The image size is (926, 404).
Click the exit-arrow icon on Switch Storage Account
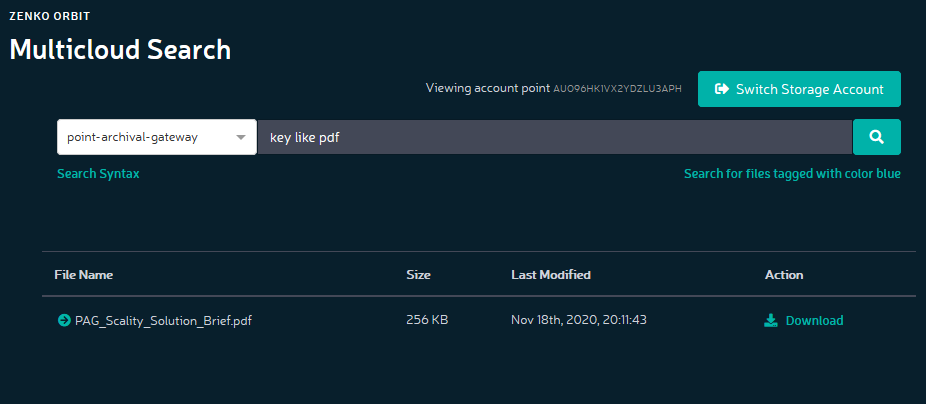(722, 89)
